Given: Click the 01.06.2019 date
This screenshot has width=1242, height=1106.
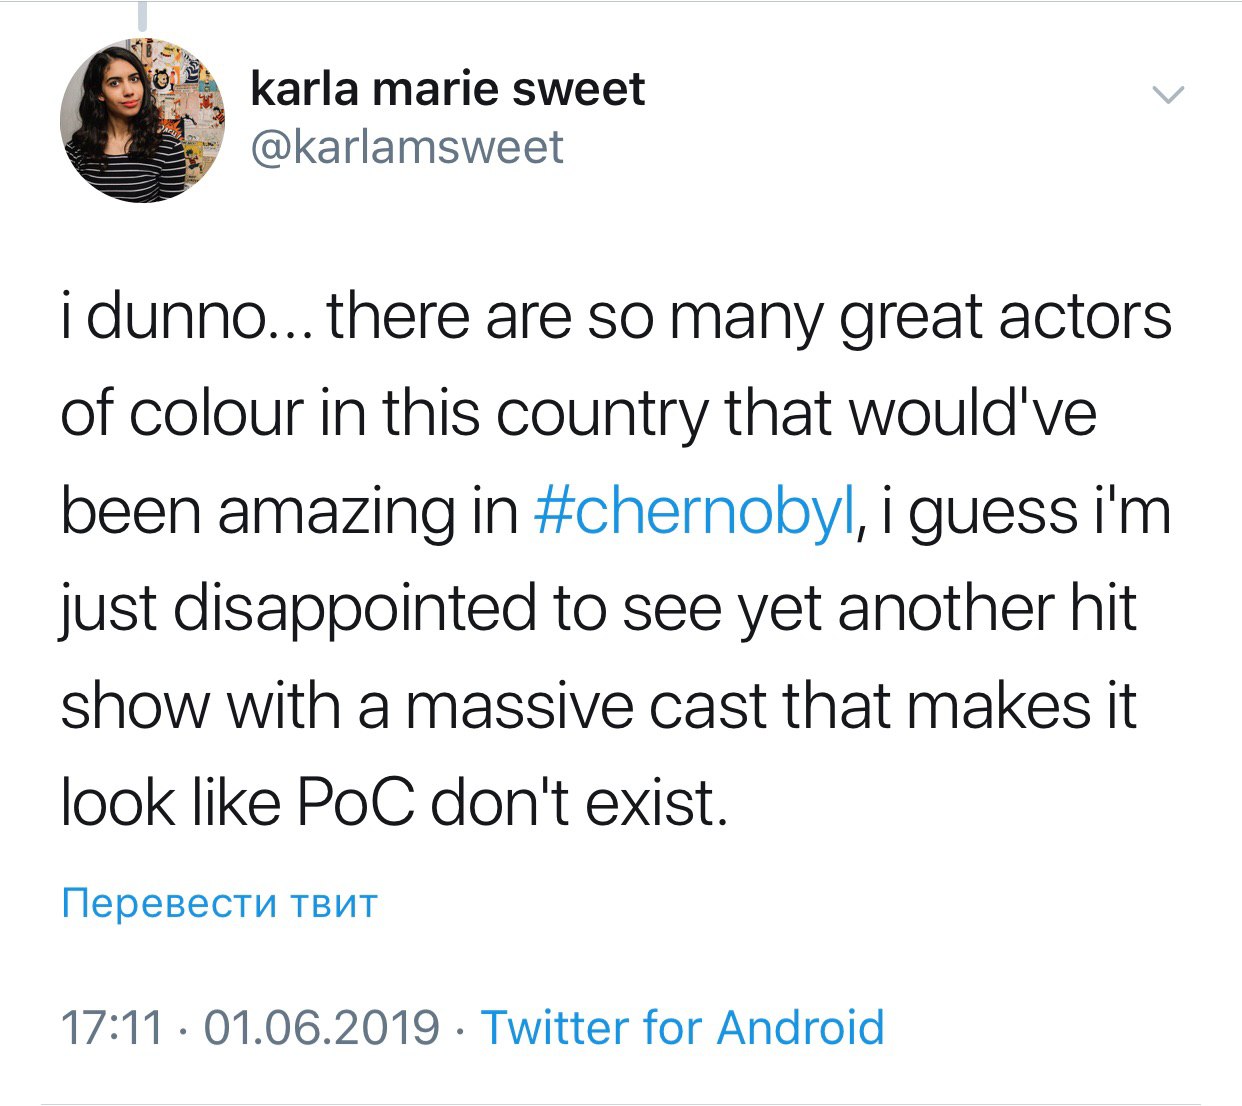Looking at the screenshot, I should pyautogui.click(x=321, y=1027).
